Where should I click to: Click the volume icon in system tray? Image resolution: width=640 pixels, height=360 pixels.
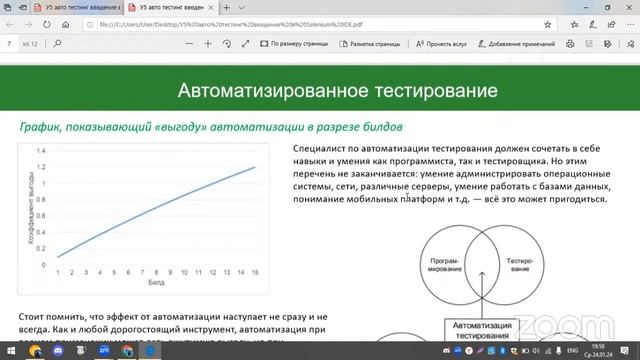click(x=536, y=351)
